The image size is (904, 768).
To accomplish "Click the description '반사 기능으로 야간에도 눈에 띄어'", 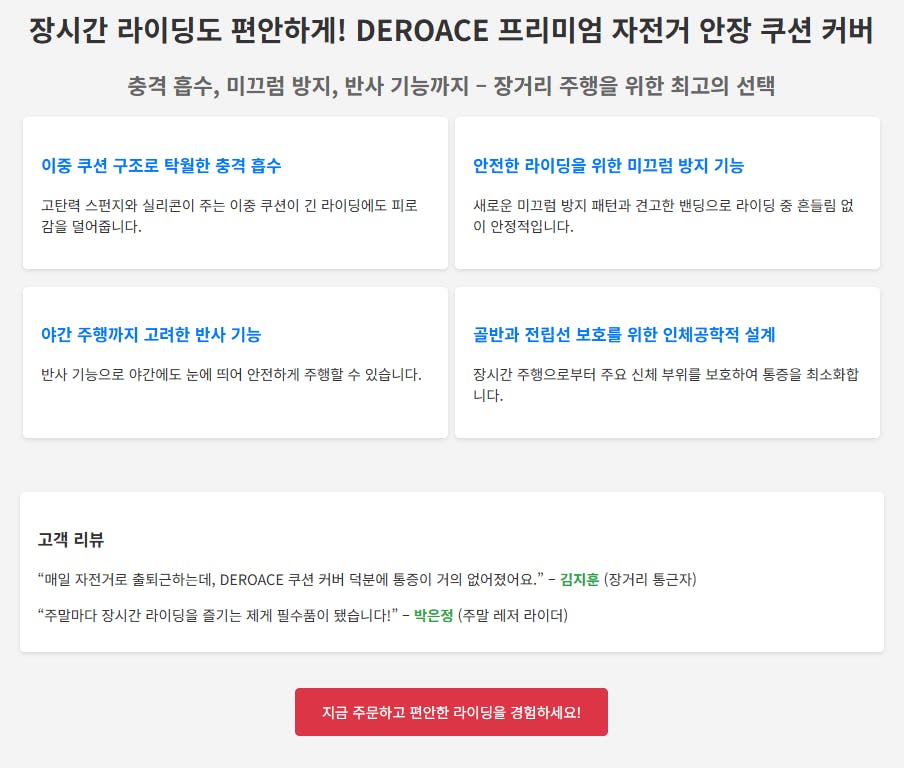I will (x=231, y=375).
